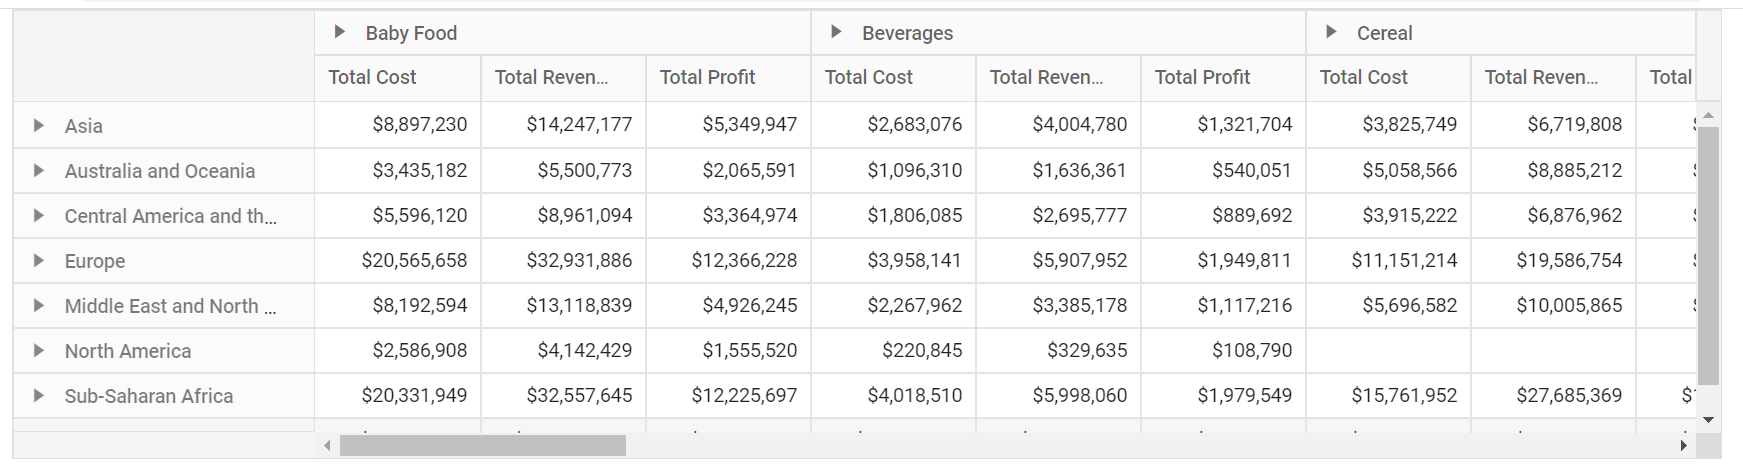The height and width of the screenshot is (476, 1743).
Task: Click cell $19,586,754 in Europe row
Action: [x=1553, y=260]
